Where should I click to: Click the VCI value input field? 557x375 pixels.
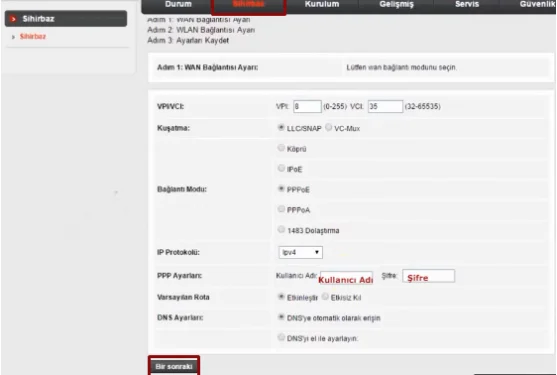click(385, 107)
